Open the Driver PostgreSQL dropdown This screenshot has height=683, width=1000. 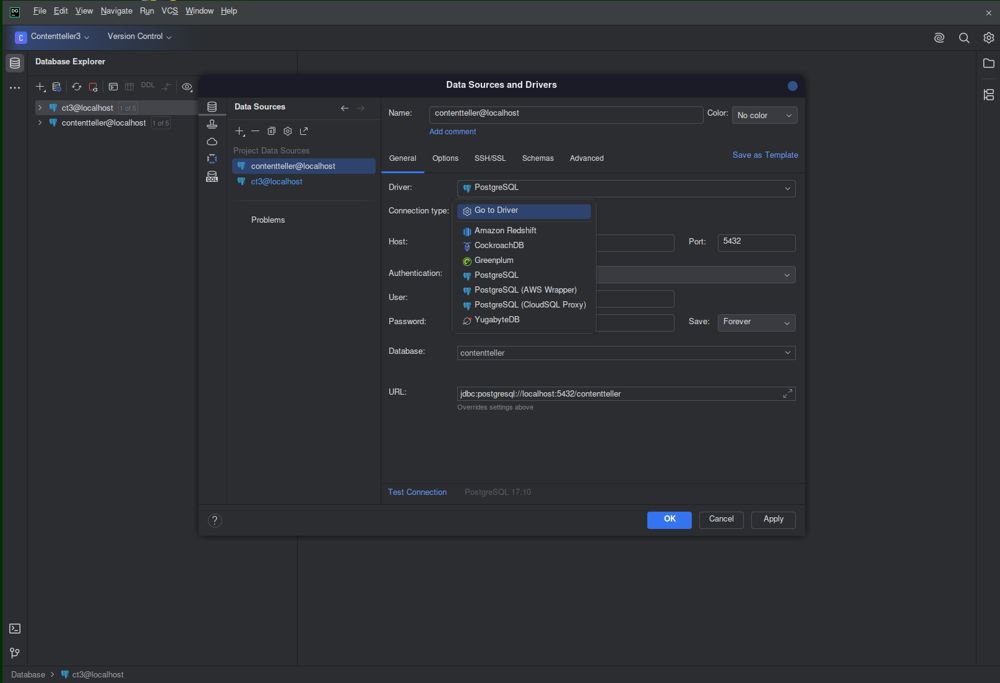point(626,188)
